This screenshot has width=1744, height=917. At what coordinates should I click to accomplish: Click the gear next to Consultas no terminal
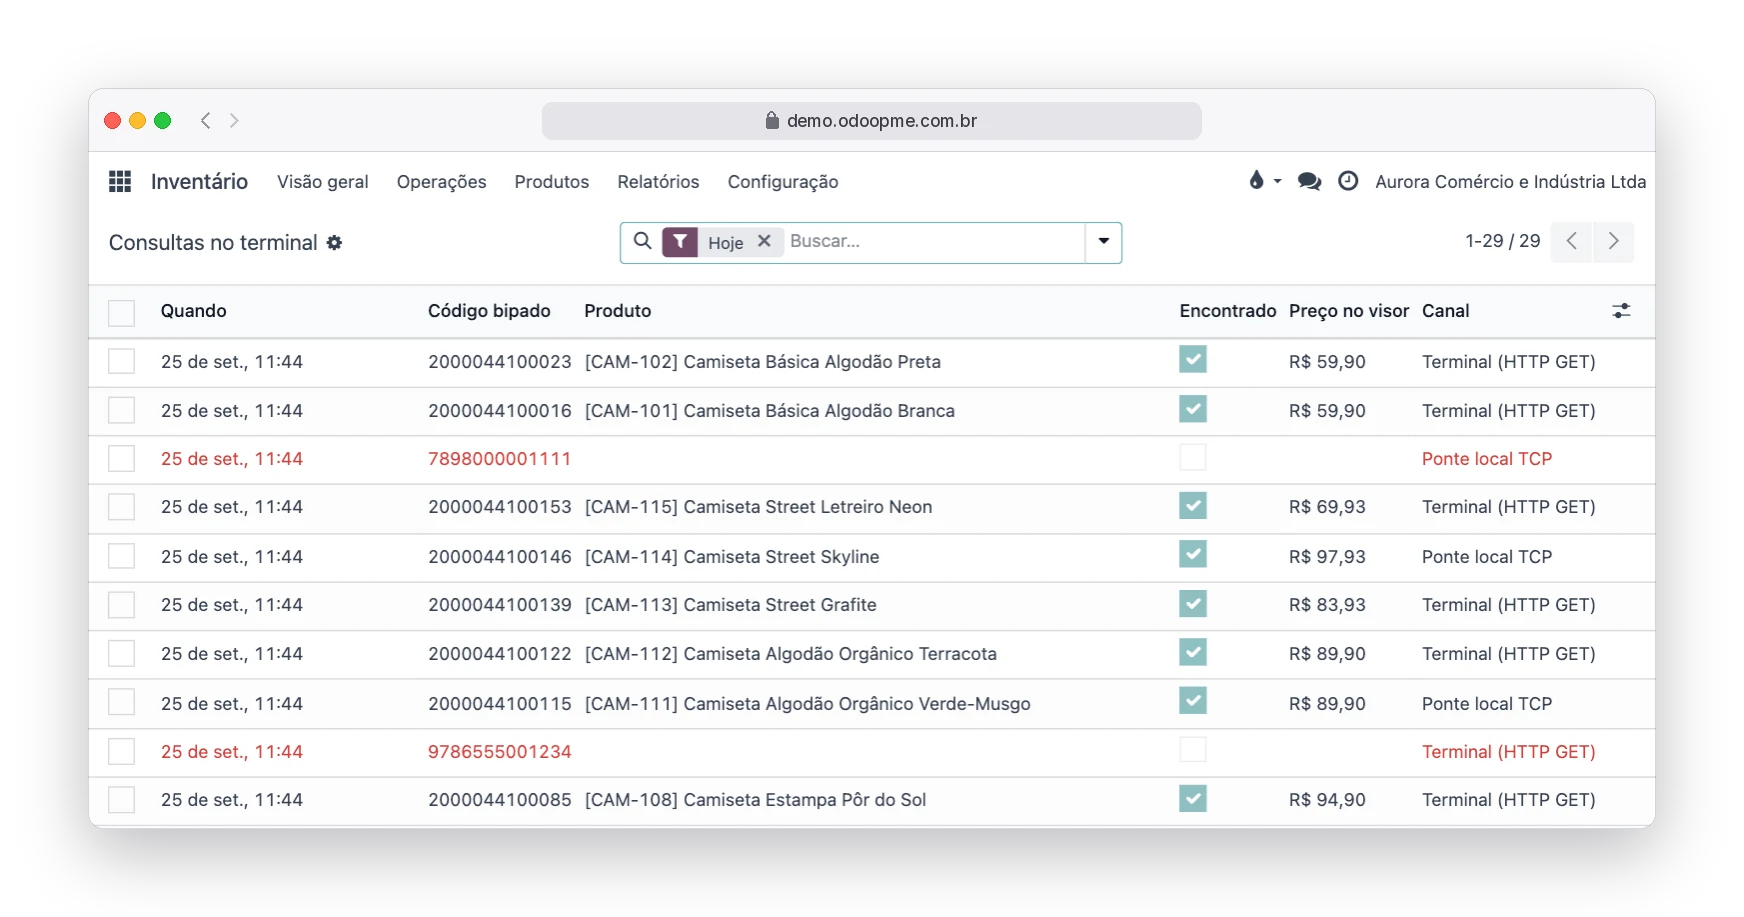click(334, 243)
